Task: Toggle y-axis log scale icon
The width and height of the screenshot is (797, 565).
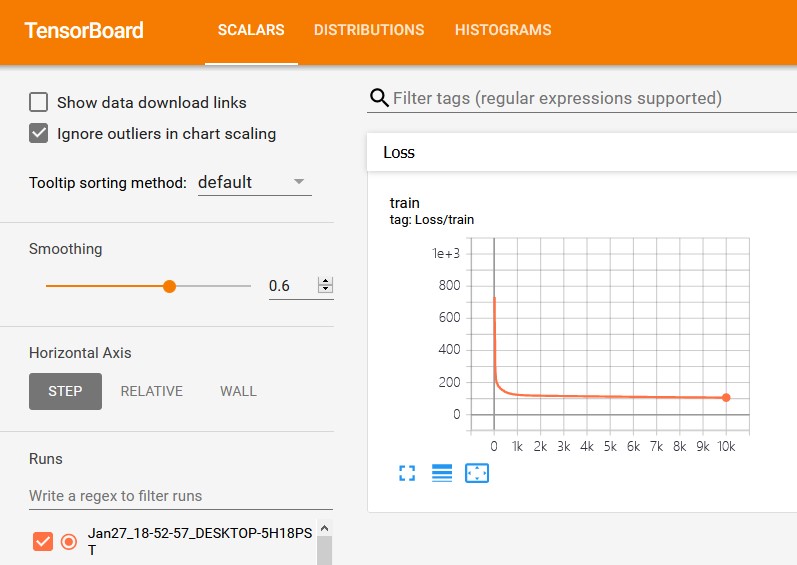Action: click(442, 473)
